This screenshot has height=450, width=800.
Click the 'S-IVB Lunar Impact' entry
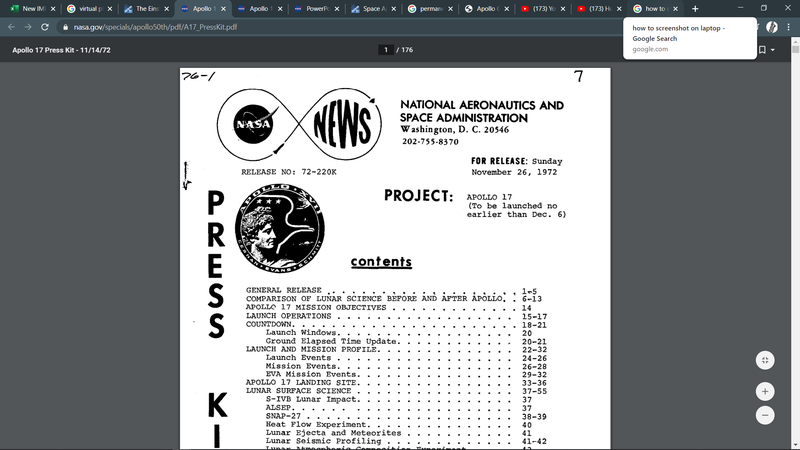[x=398, y=399]
